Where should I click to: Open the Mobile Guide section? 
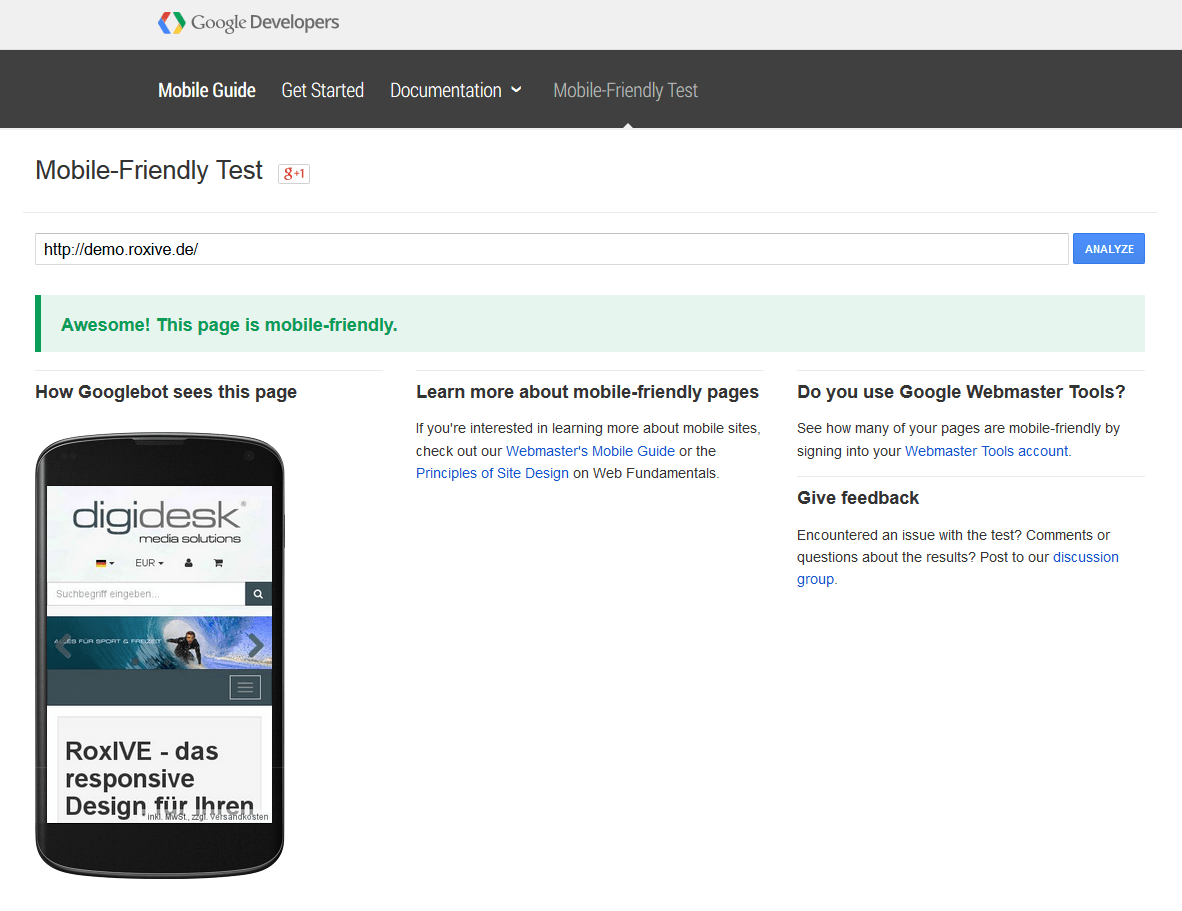[207, 90]
